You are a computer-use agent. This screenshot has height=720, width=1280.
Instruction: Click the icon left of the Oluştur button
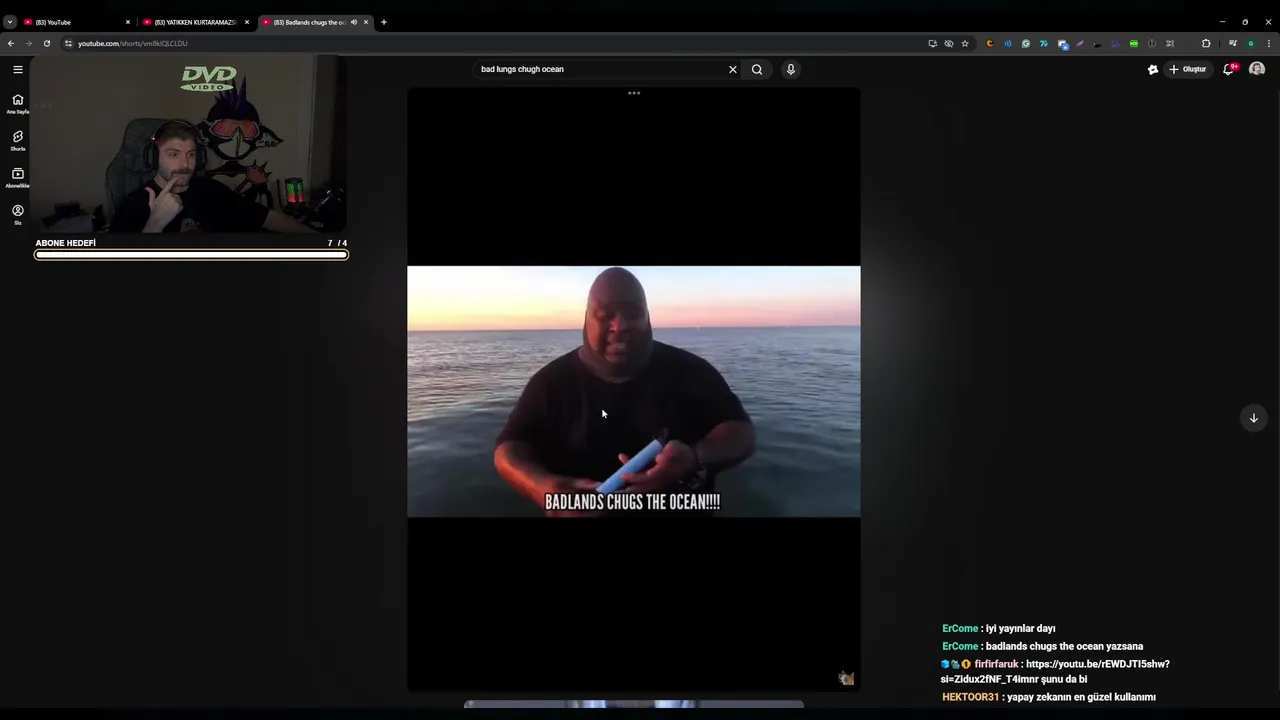(1153, 69)
